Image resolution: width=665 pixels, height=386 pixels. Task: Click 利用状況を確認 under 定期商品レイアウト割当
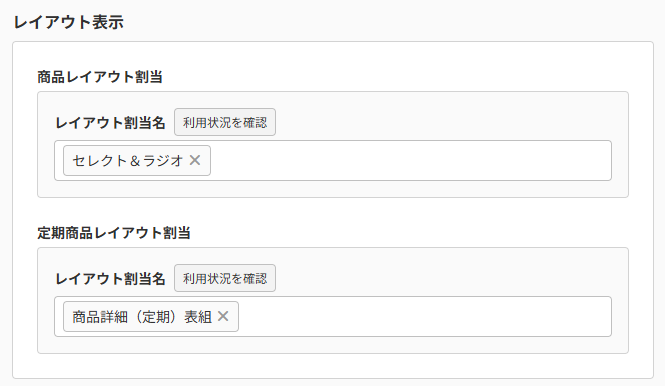click(x=225, y=278)
